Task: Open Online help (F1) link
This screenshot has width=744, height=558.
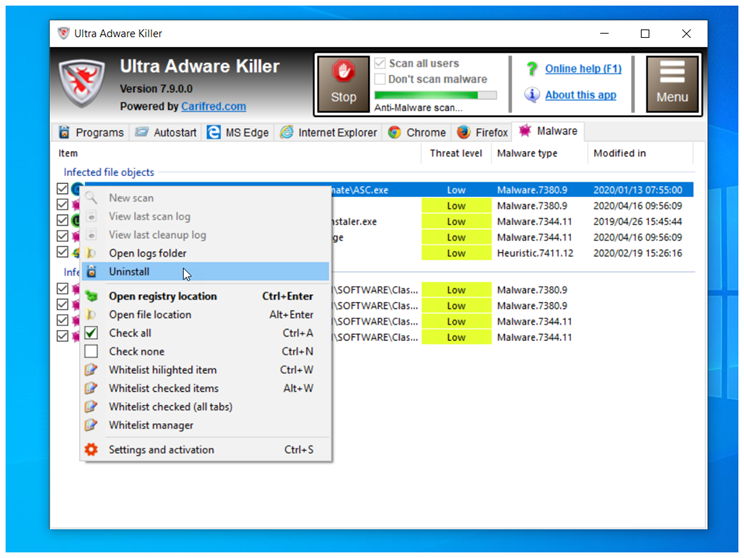Action: 583,69
